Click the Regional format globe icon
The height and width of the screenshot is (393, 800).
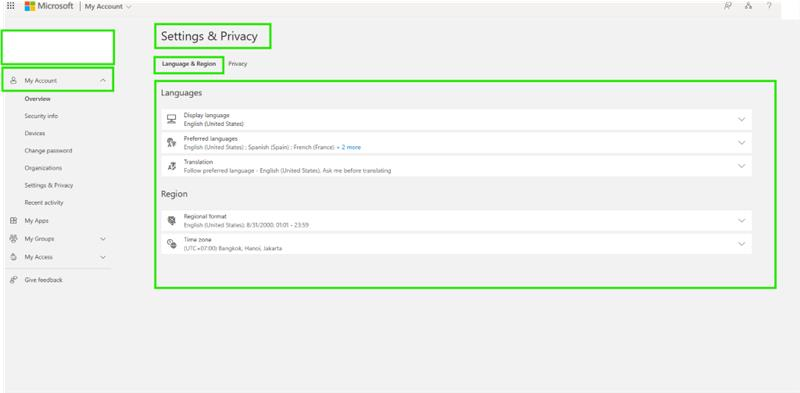tap(171, 220)
